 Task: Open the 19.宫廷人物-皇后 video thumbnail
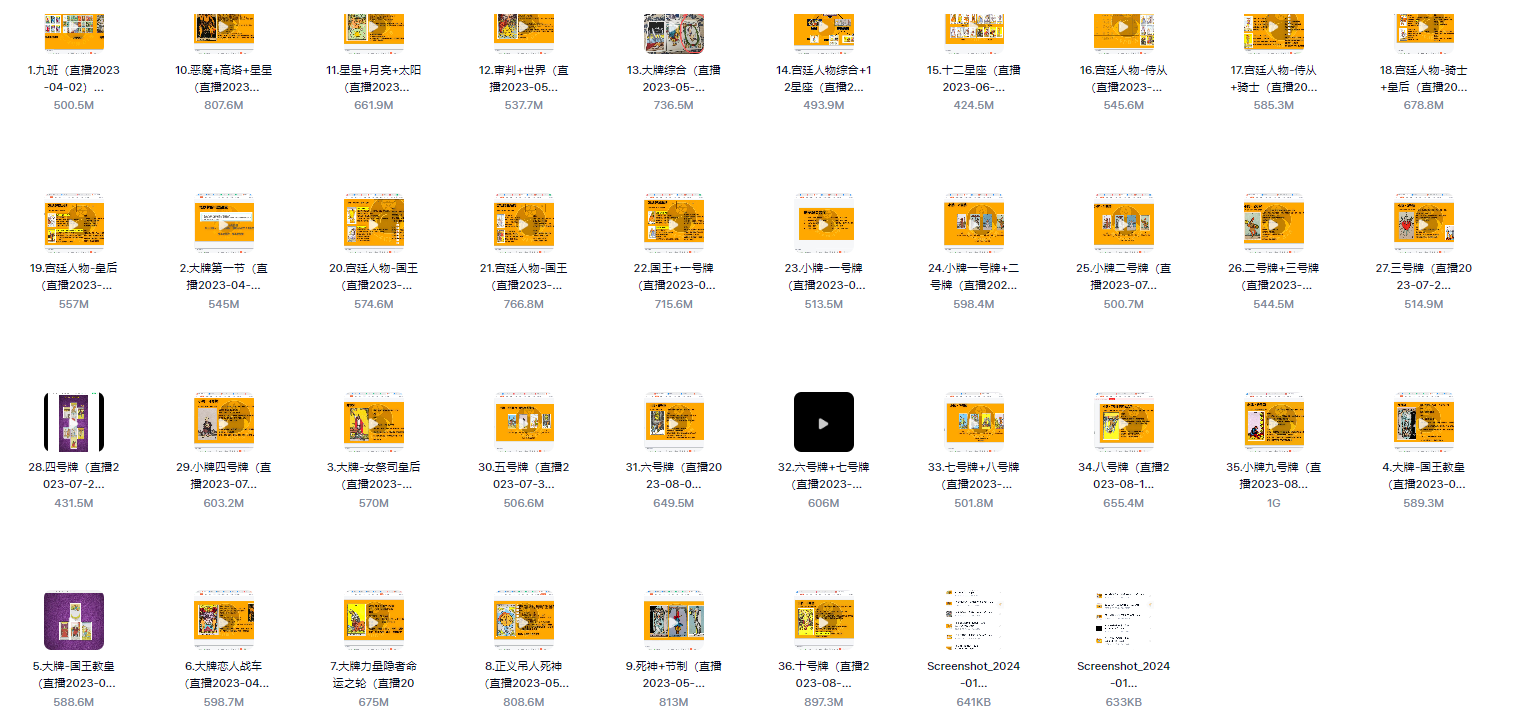(74, 223)
